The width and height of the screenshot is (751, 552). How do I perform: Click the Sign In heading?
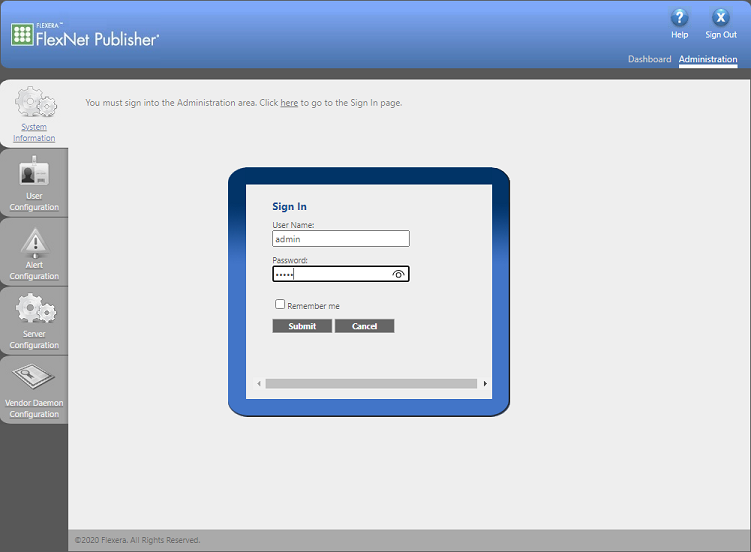(x=289, y=206)
